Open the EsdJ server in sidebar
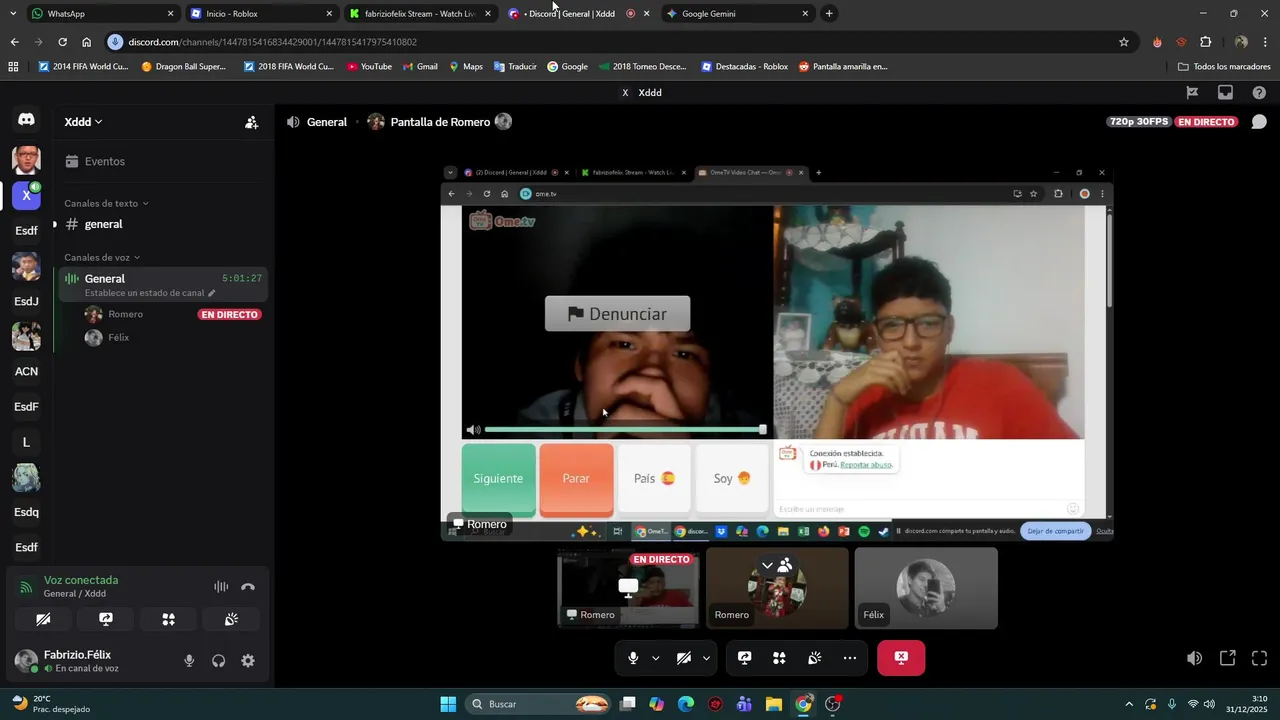This screenshot has width=1280, height=720. click(26, 301)
